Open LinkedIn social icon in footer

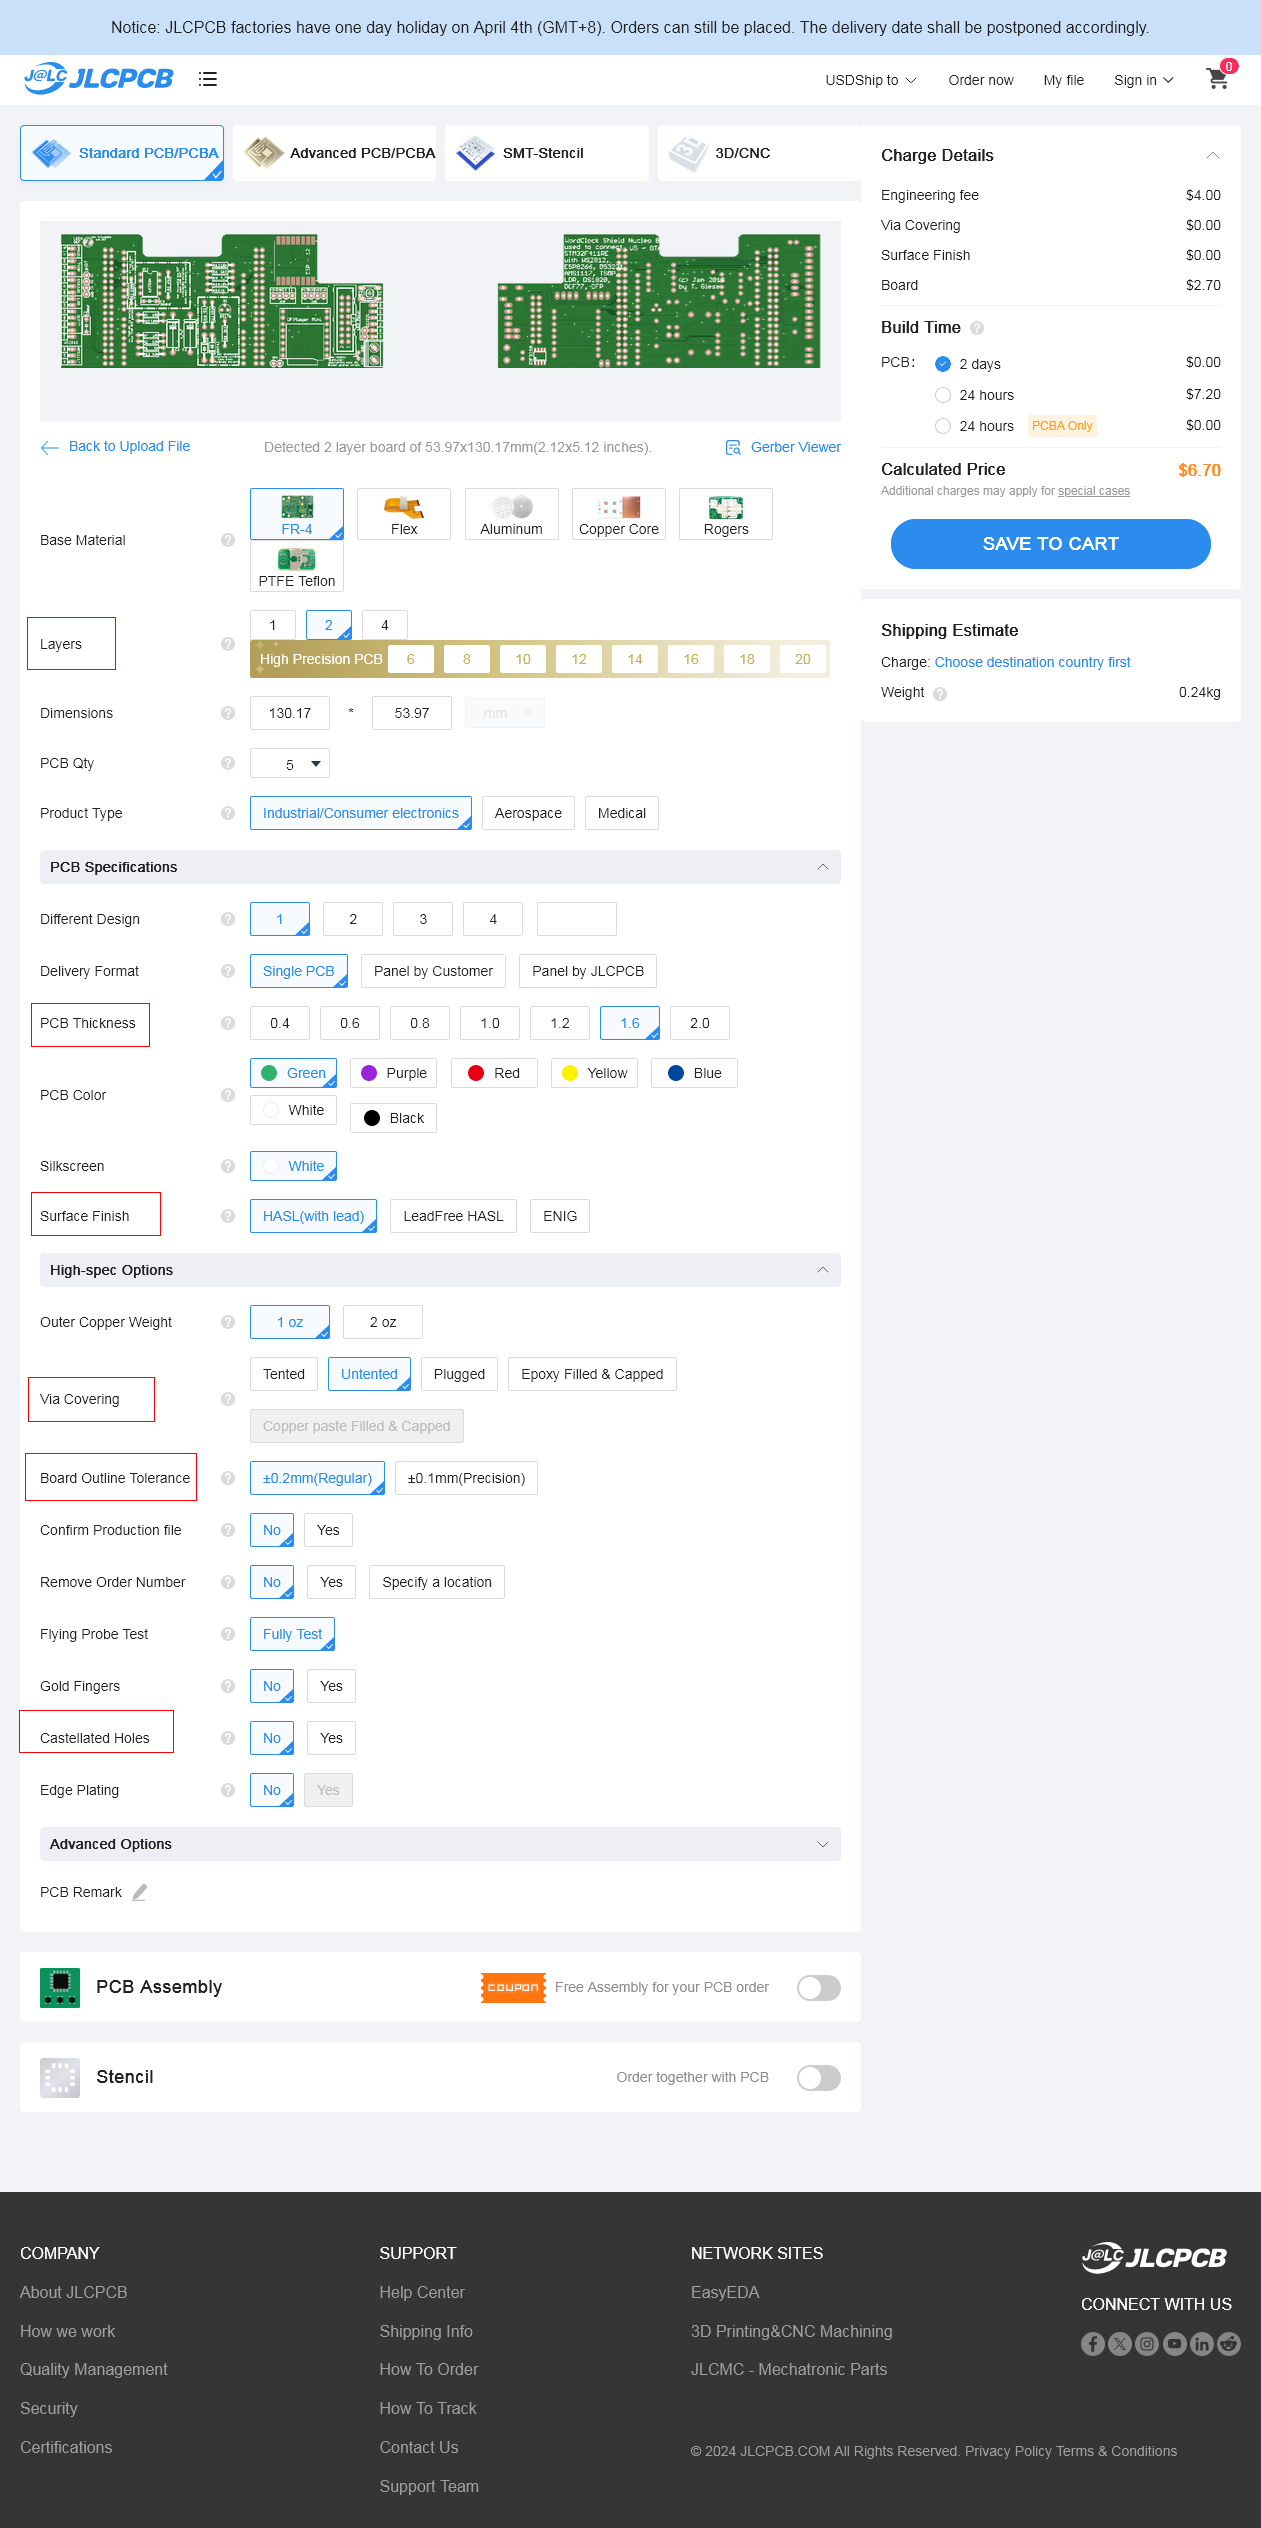pyautogui.click(x=1201, y=2343)
